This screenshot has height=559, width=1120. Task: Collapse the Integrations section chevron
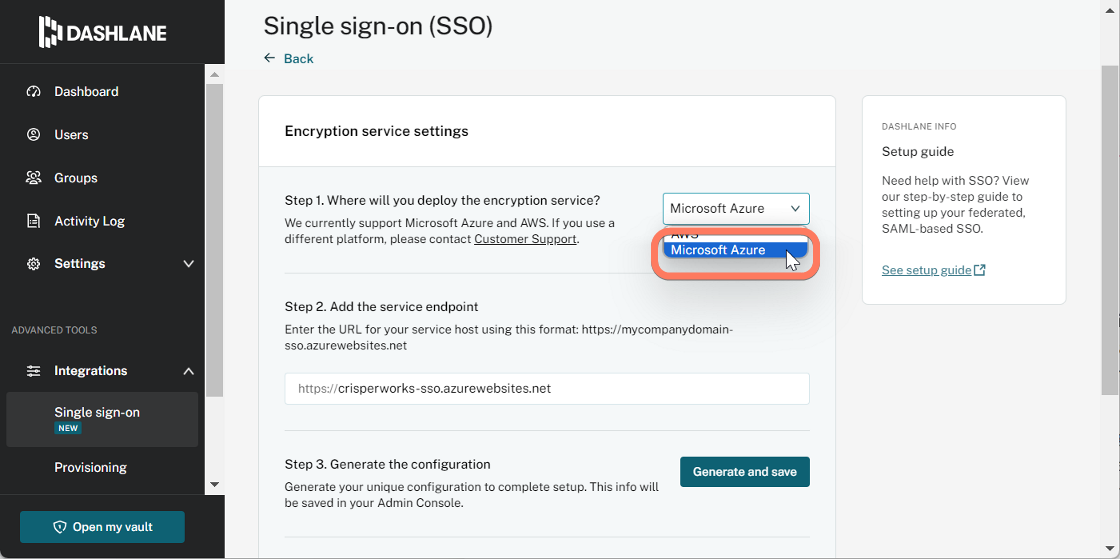[189, 371]
